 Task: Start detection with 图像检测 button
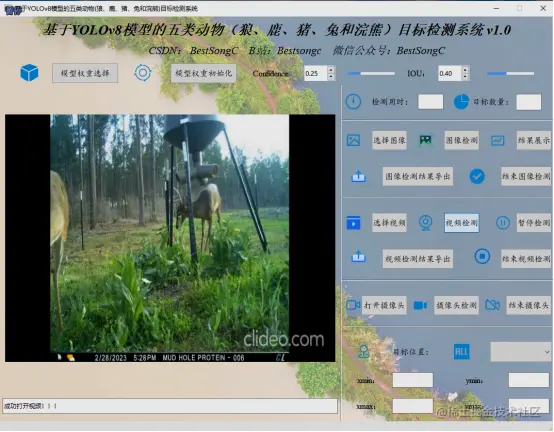(x=461, y=140)
